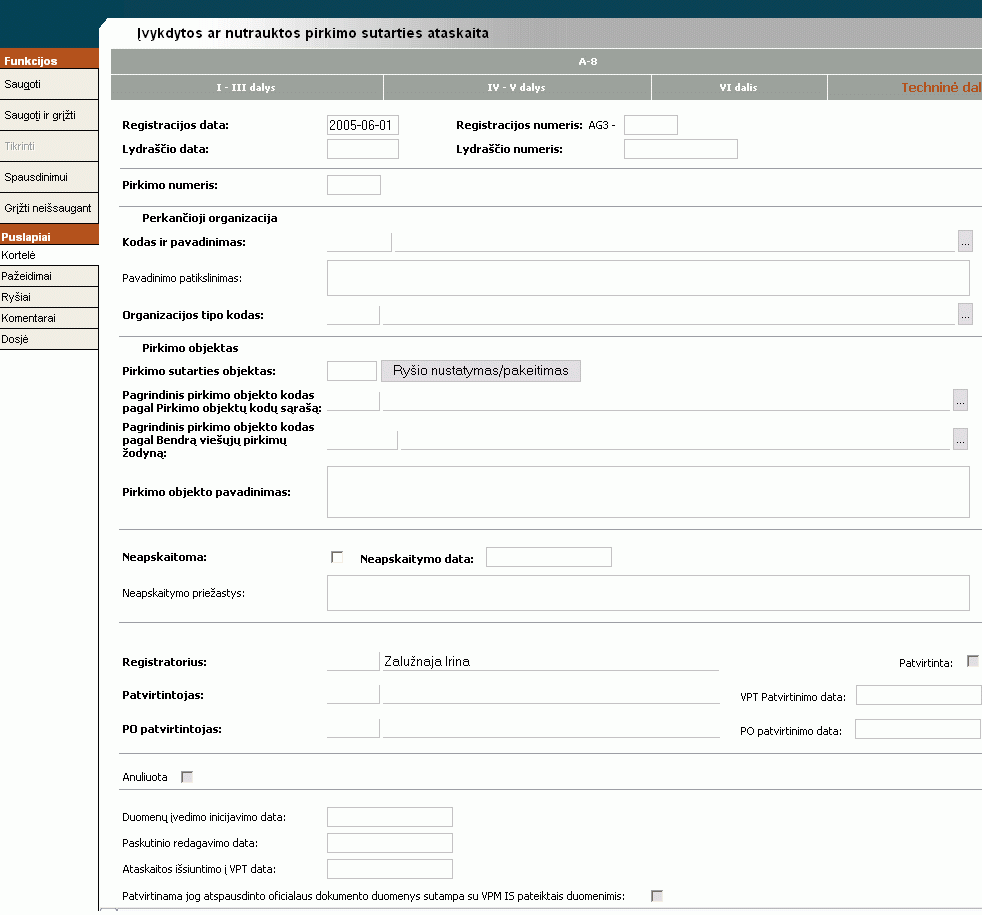Screen dimensions: 982x915
Task: Switch to Techninė dalis tab
Action: (x=905, y=88)
